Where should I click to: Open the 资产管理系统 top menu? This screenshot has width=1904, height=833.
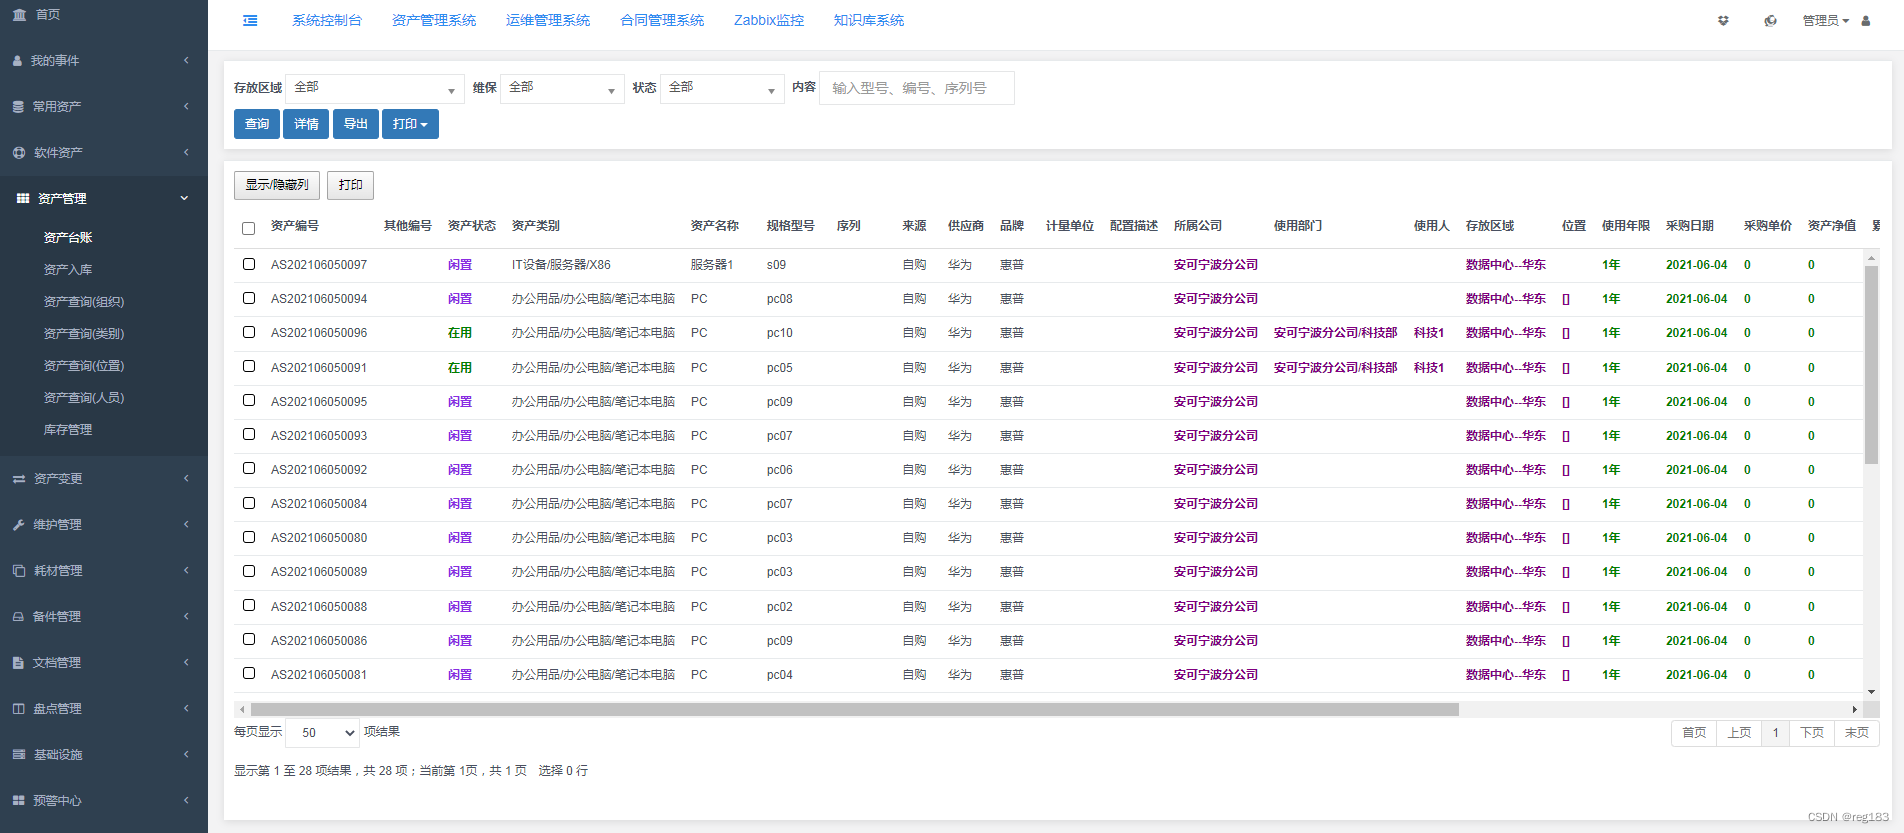pyautogui.click(x=434, y=20)
